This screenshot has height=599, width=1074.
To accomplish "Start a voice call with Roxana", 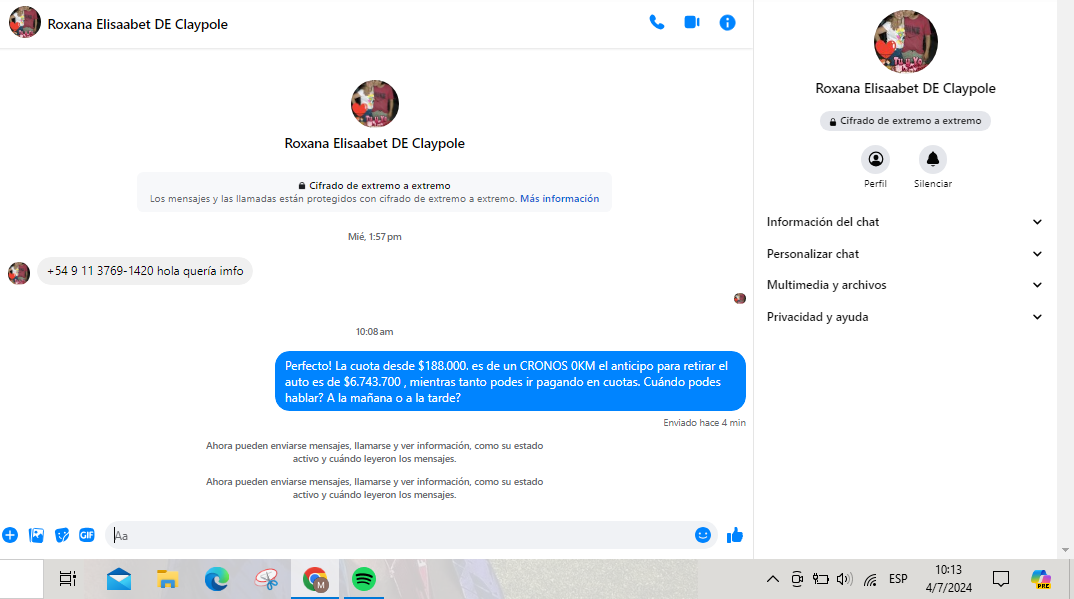I will point(656,22).
